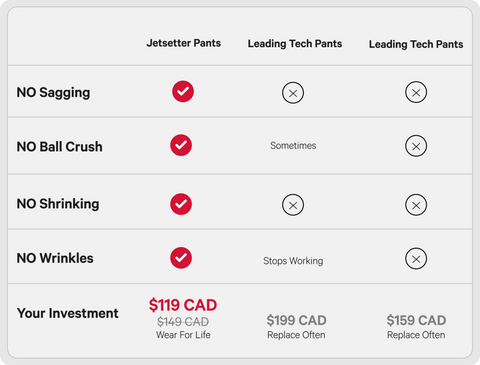This screenshot has width=480, height=365.
Task: Click the red checkmark in NO Wrinkles row
Action: [x=181, y=258]
